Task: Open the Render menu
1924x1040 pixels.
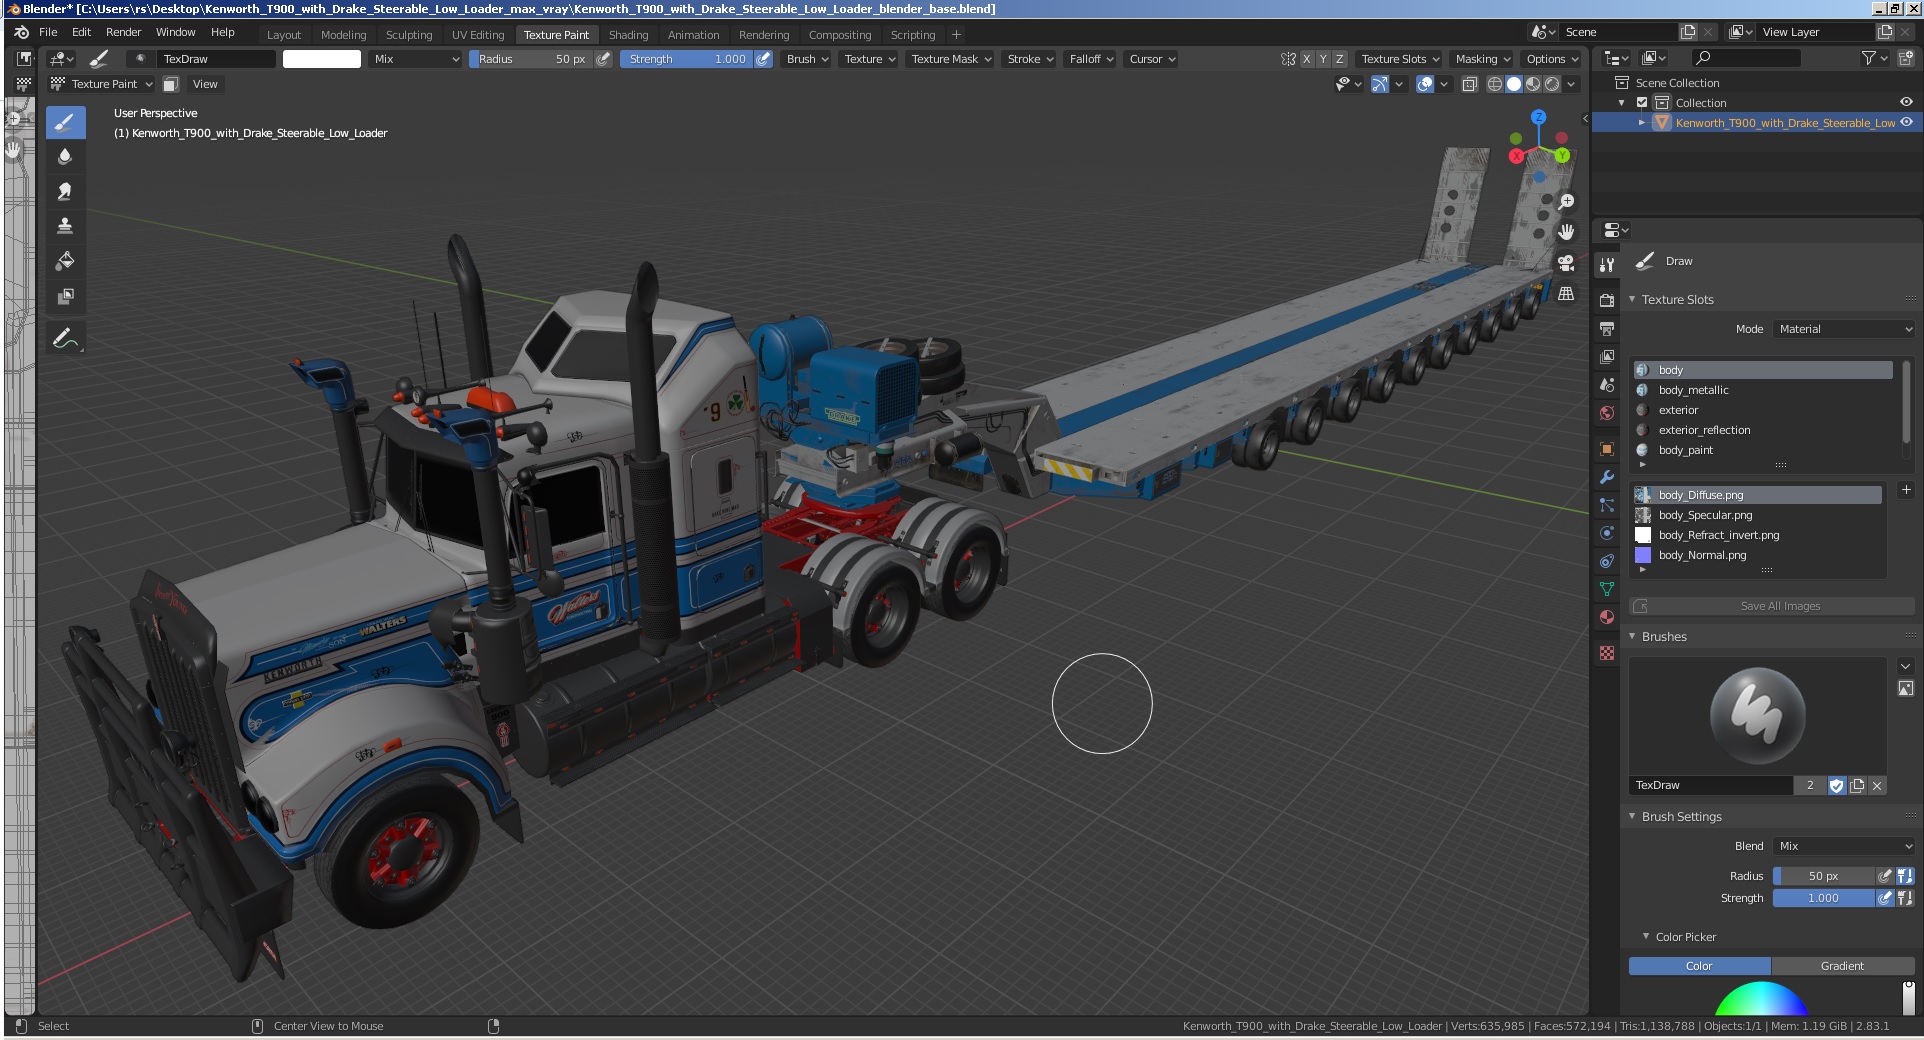Action: click(124, 32)
